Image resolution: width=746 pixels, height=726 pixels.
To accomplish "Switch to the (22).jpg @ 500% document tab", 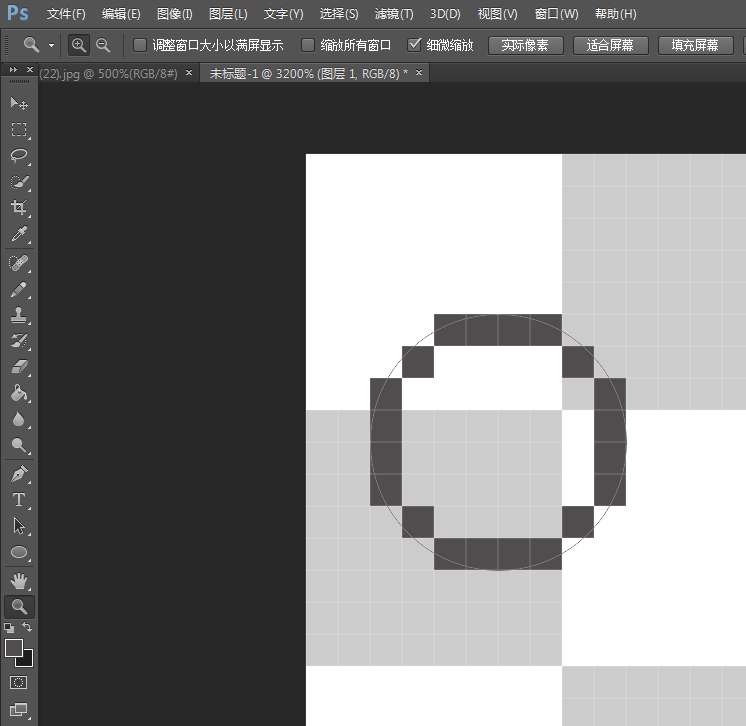I will pos(108,74).
